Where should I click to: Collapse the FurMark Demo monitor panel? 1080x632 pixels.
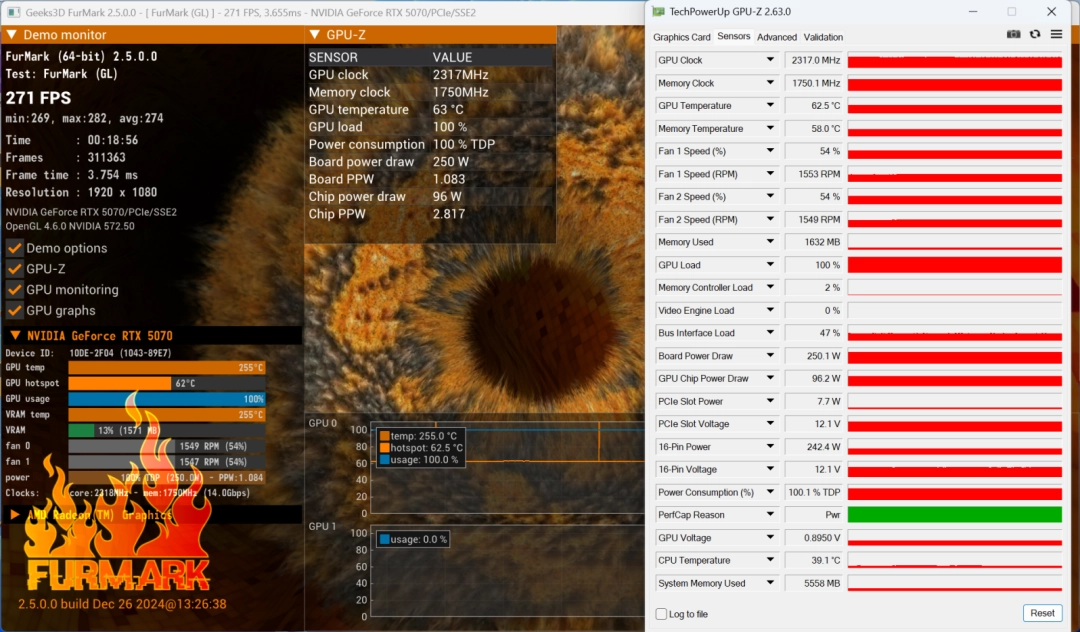10,34
